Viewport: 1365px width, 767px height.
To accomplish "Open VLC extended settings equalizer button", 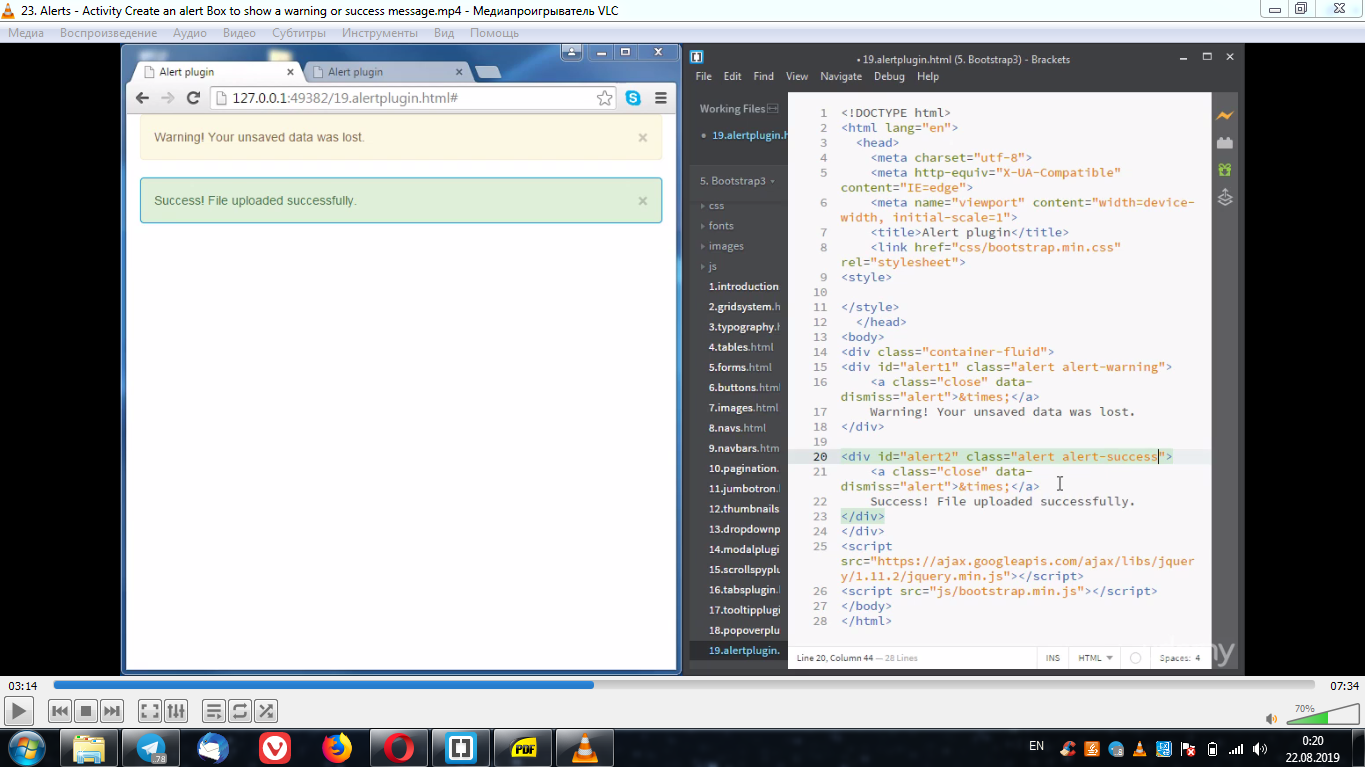I will click(x=176, y=711).
